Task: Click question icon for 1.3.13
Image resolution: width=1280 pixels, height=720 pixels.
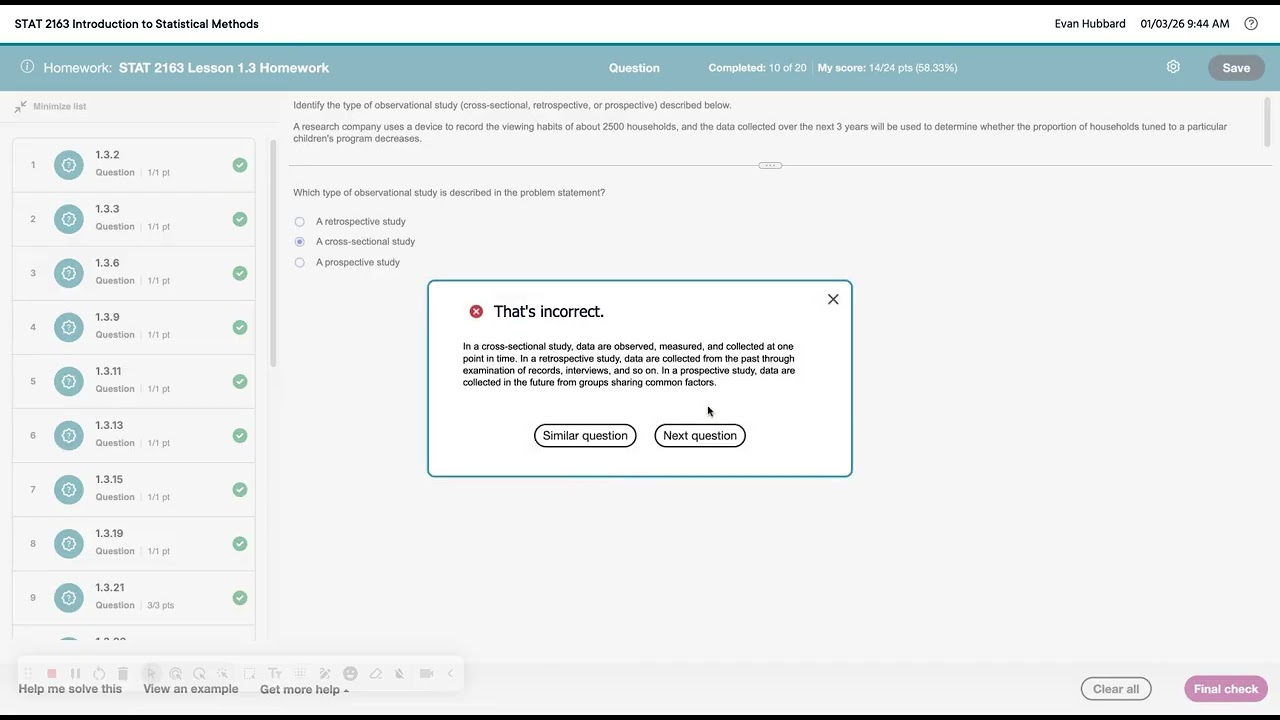Action: click(69, 435)
